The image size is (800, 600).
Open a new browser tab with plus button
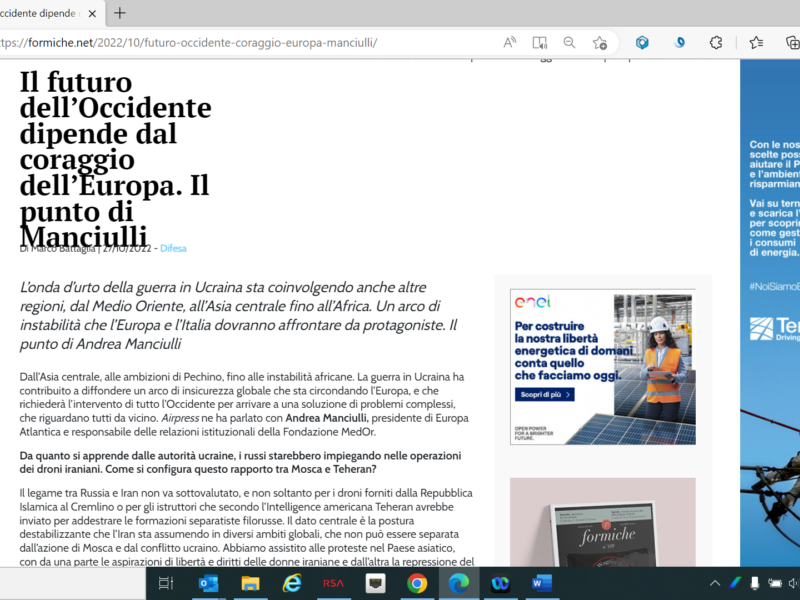(120, 13)
